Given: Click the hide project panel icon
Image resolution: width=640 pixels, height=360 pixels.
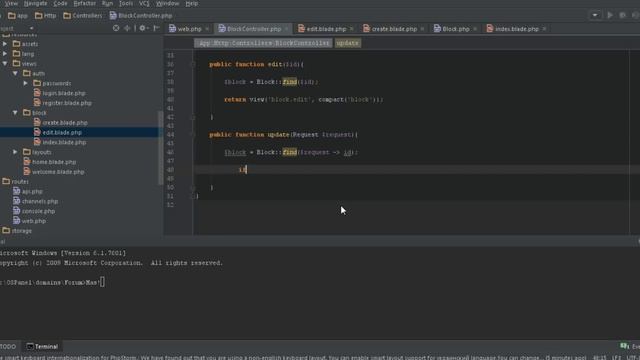Looking at the screenshot, I should 156,28.
